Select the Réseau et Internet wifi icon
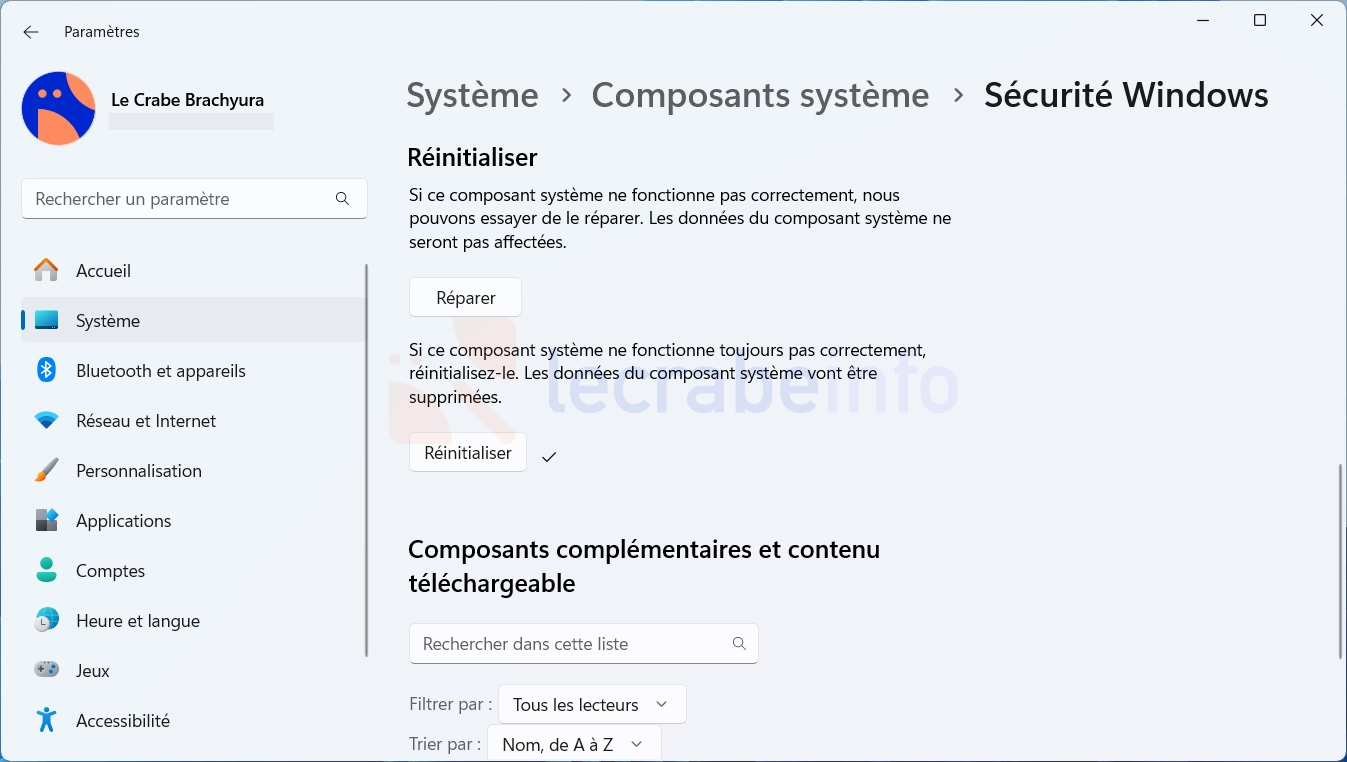 click(x=46, y=420)
